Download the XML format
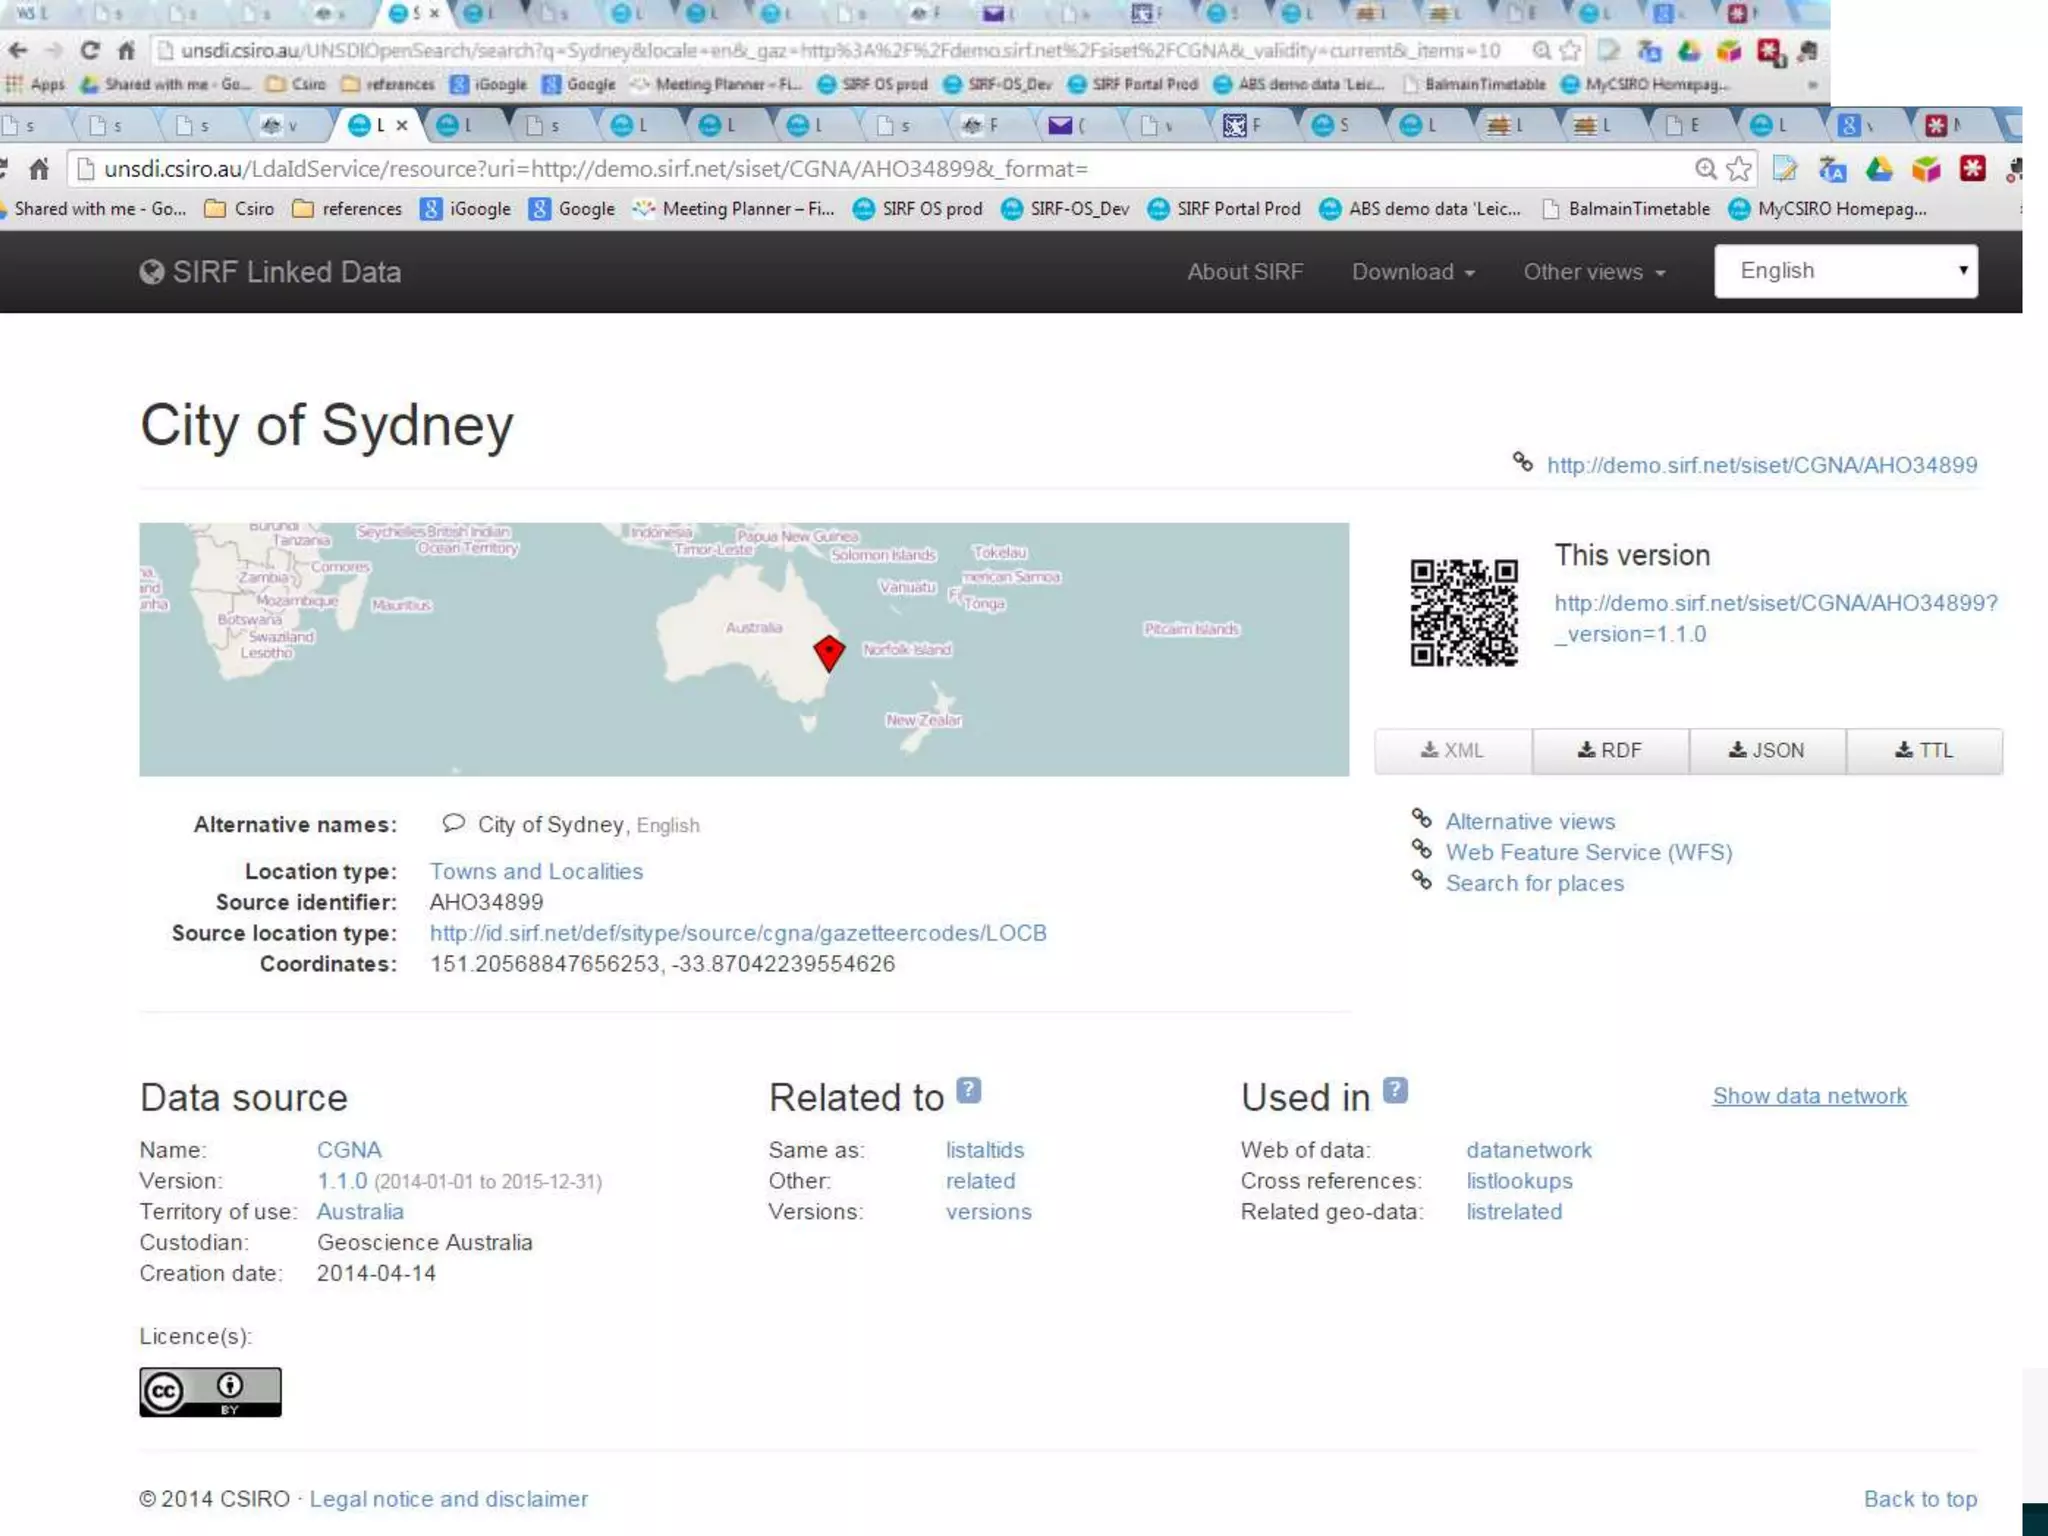This screenshot has width=2048, height=1536. coord(1453,751)
